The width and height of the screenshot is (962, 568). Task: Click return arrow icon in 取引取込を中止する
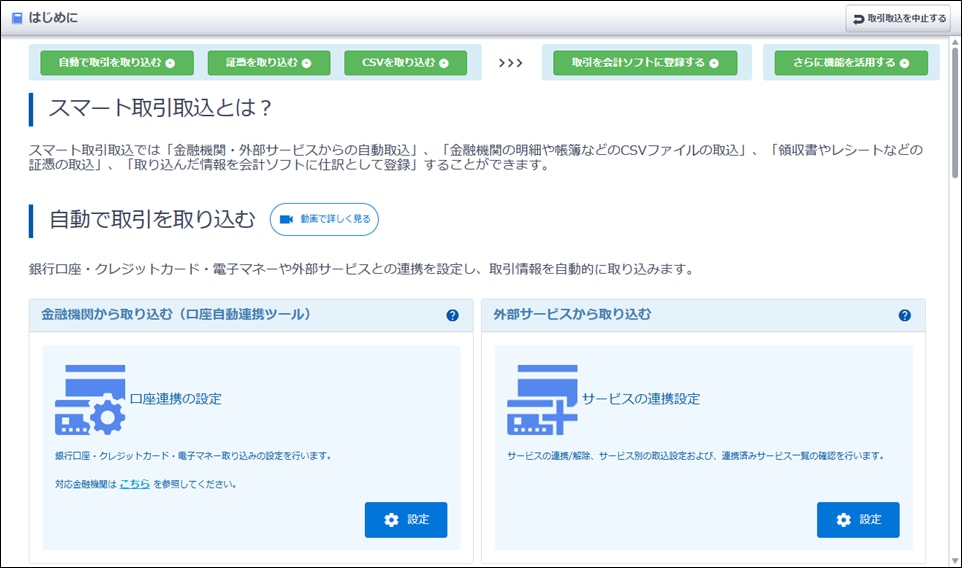[859, 19]
